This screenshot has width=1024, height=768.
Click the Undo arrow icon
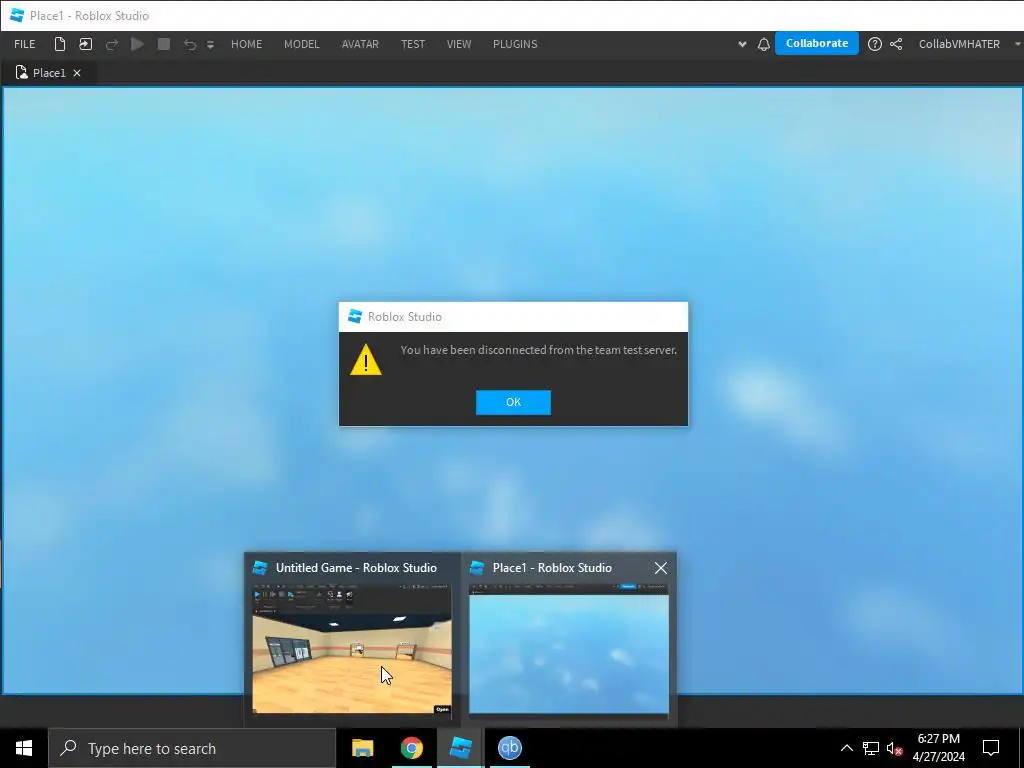pyautogui.click(x=189, y=44)
